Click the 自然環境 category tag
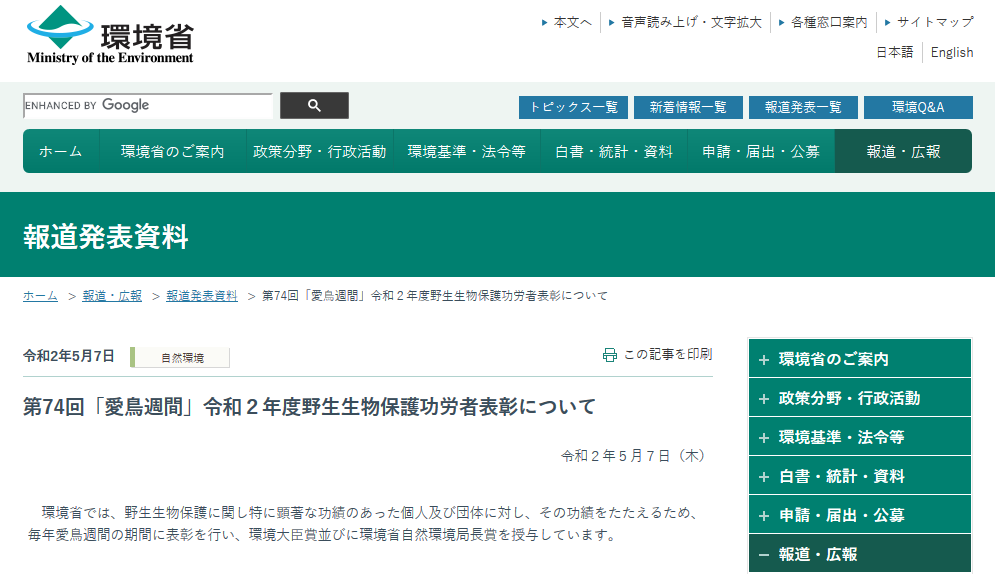Image resolution: width=995 pixels, height=574 pixels. [x=181, y=358]
